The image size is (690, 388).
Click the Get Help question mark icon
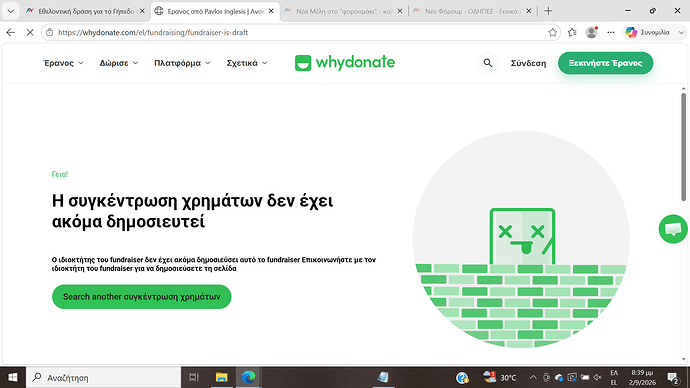click(462, 377)
